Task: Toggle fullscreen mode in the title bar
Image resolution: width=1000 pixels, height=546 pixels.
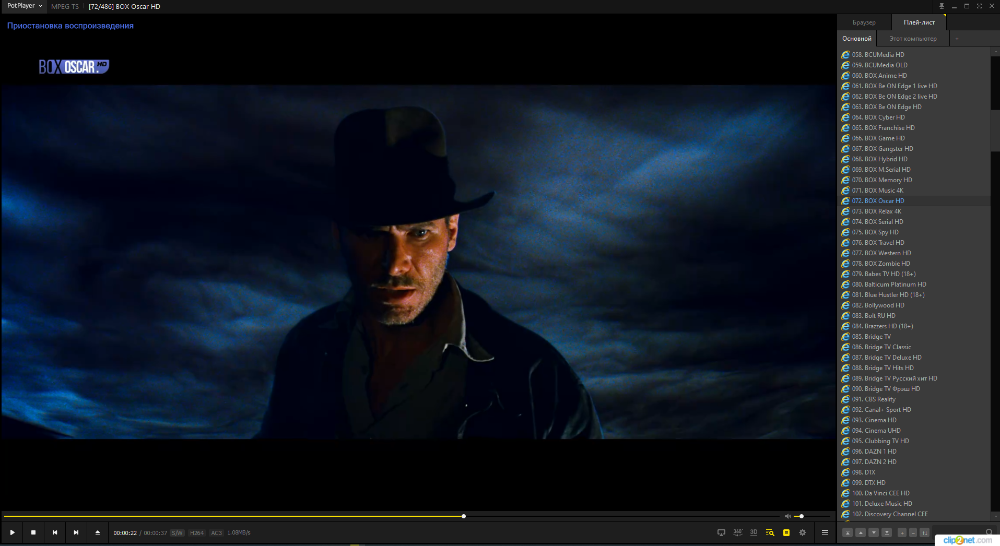Action: pos(980,6)
